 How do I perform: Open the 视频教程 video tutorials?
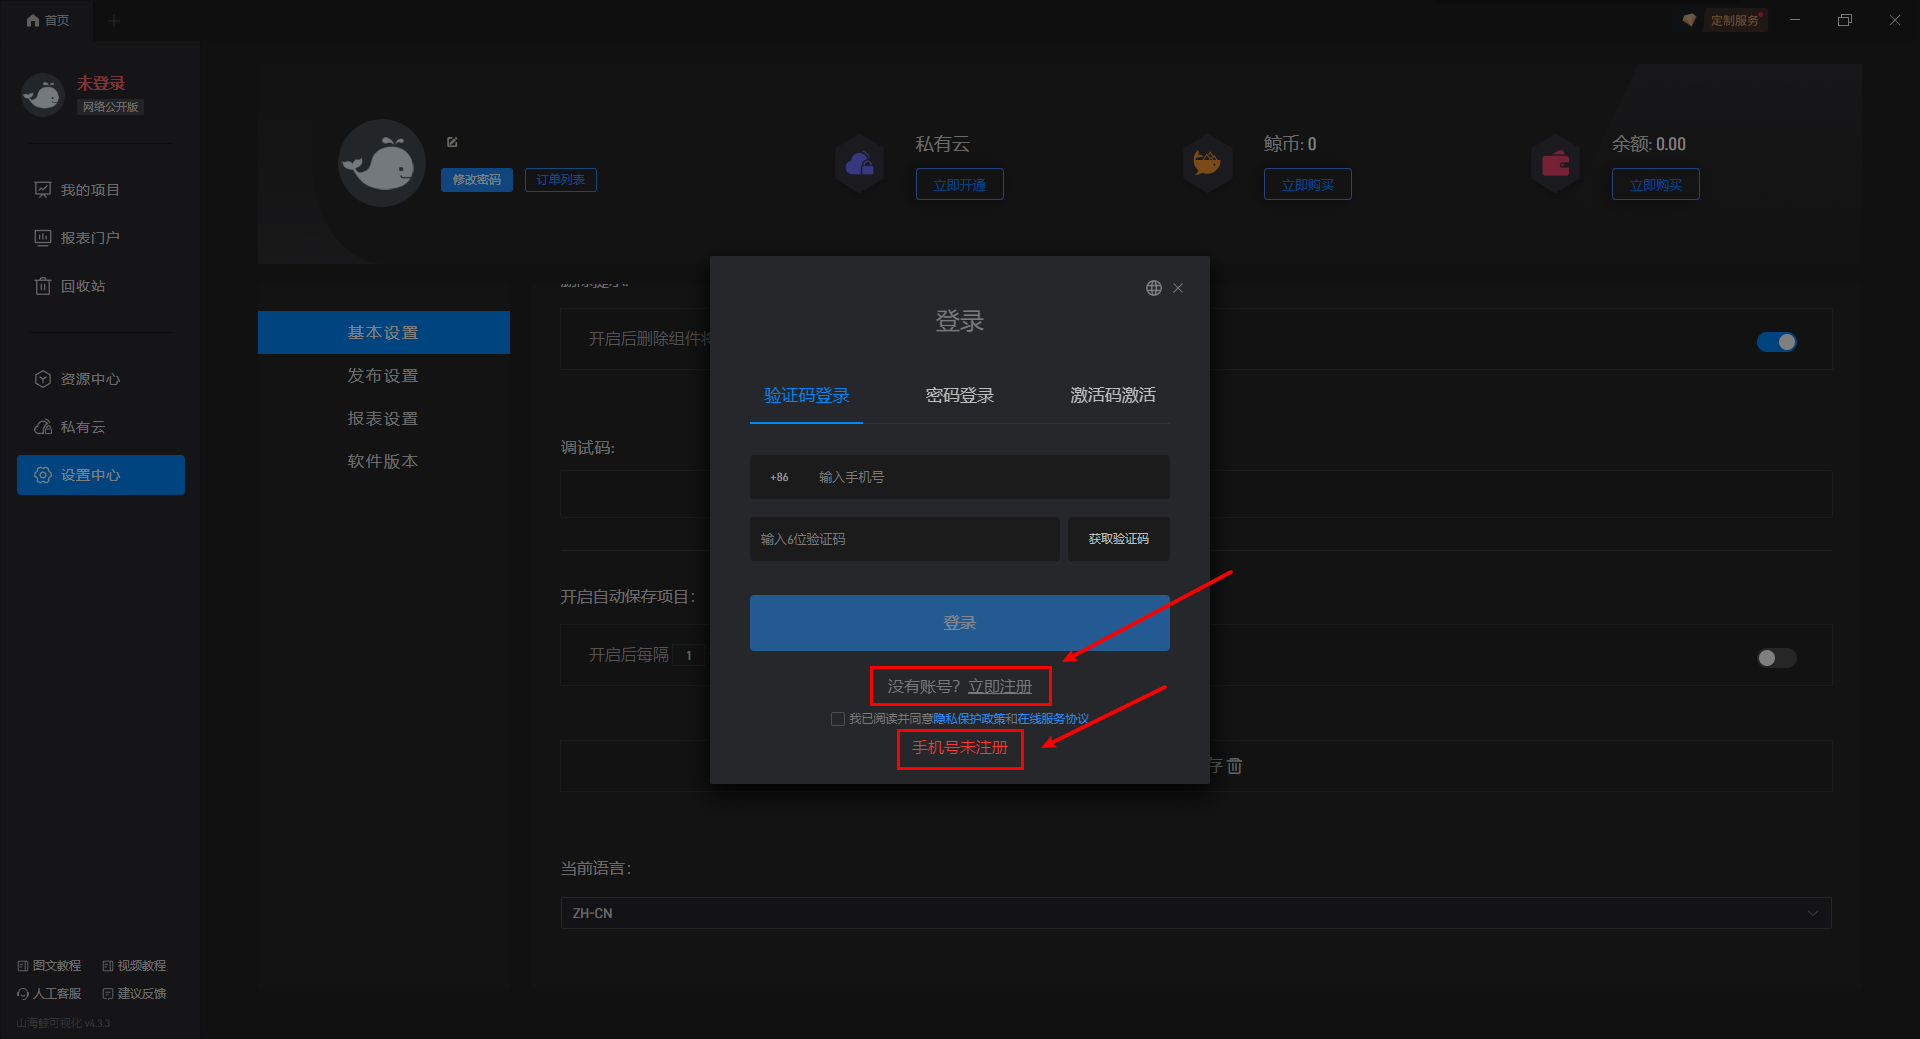[134, 966]
